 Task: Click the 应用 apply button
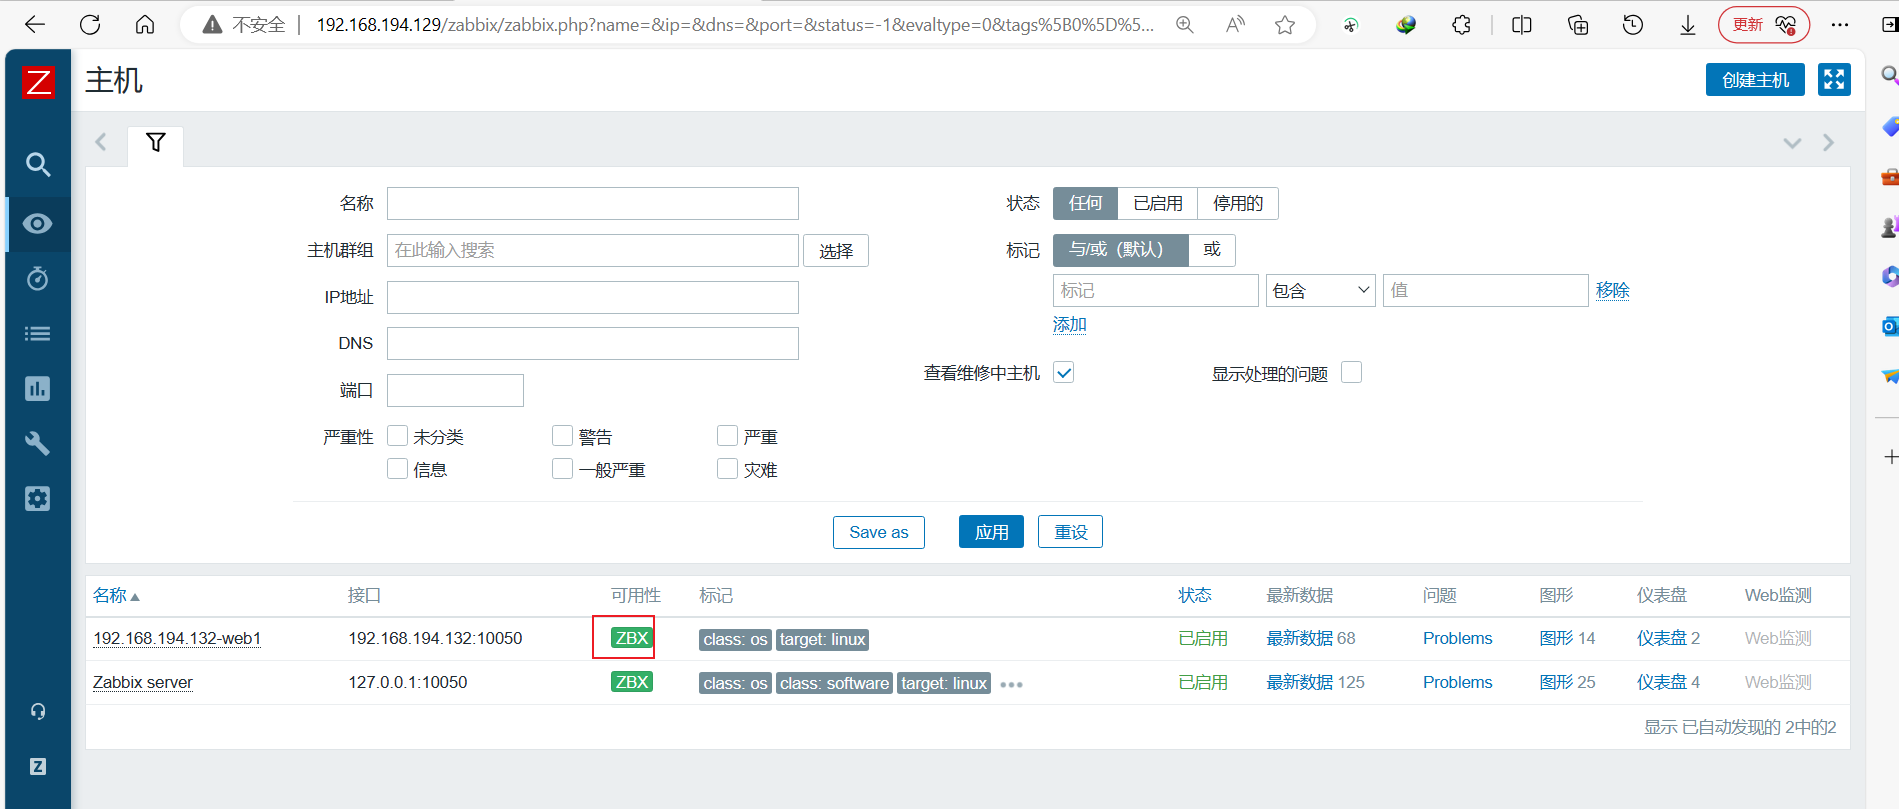[x=992, y=532]
